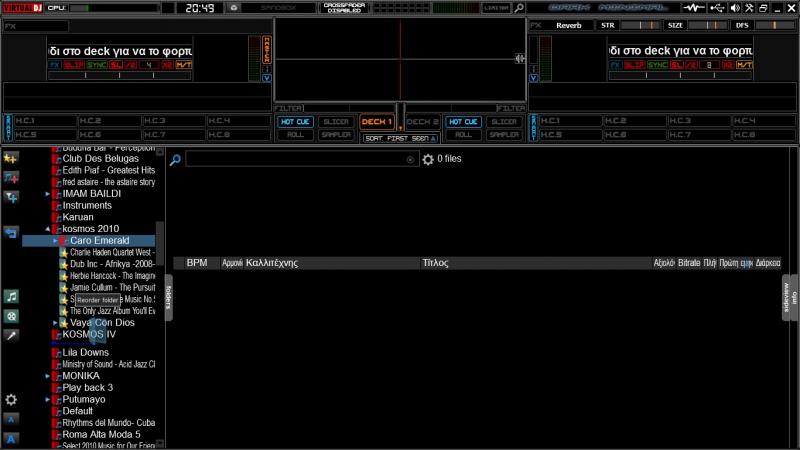
Task: Collapse the kosmos 2010 folder
Action: point(48,229)
